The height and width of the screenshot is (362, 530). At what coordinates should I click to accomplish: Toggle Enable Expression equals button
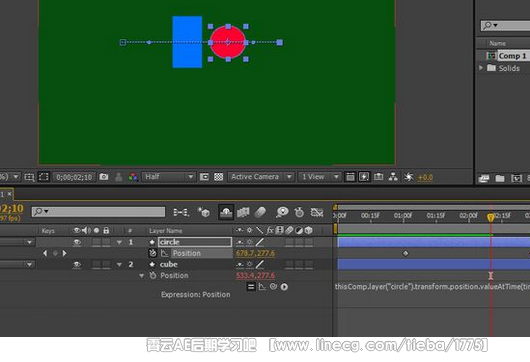pyautogui.click(x=251, y=287)
